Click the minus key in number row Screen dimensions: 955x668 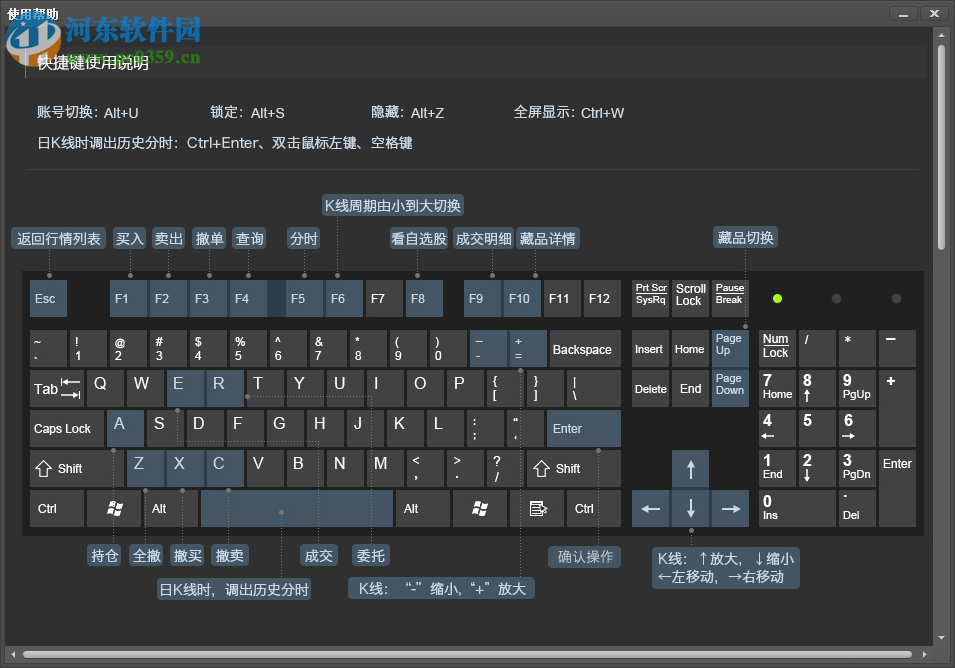coord(488,348)
